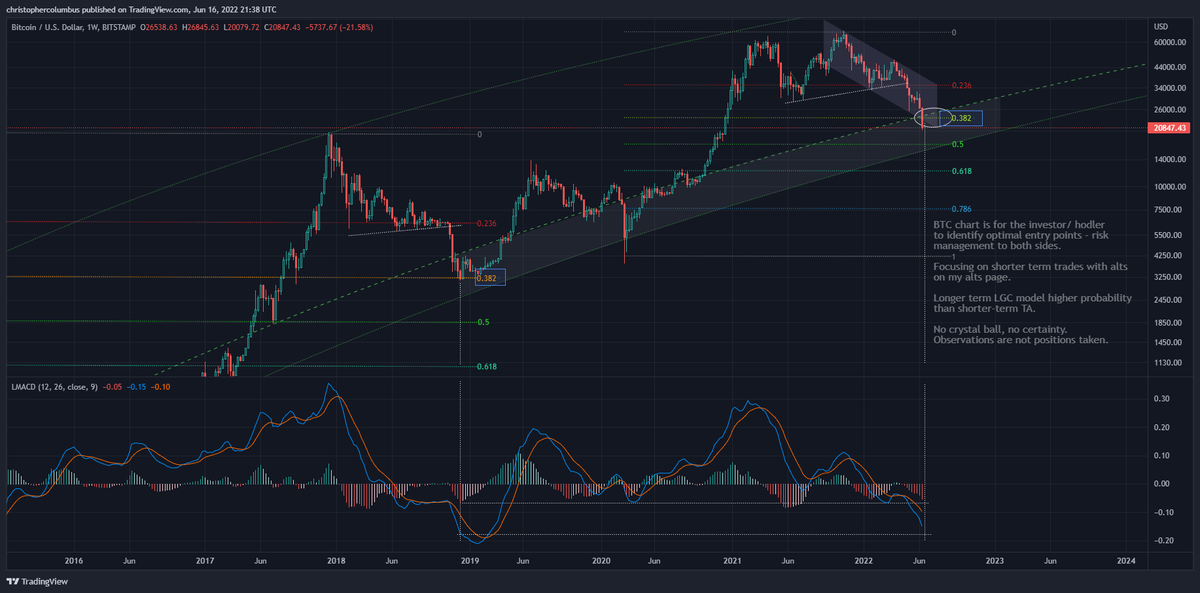
Task: Click the 10000.00 price axis label
Action: tap(1168, 186)
